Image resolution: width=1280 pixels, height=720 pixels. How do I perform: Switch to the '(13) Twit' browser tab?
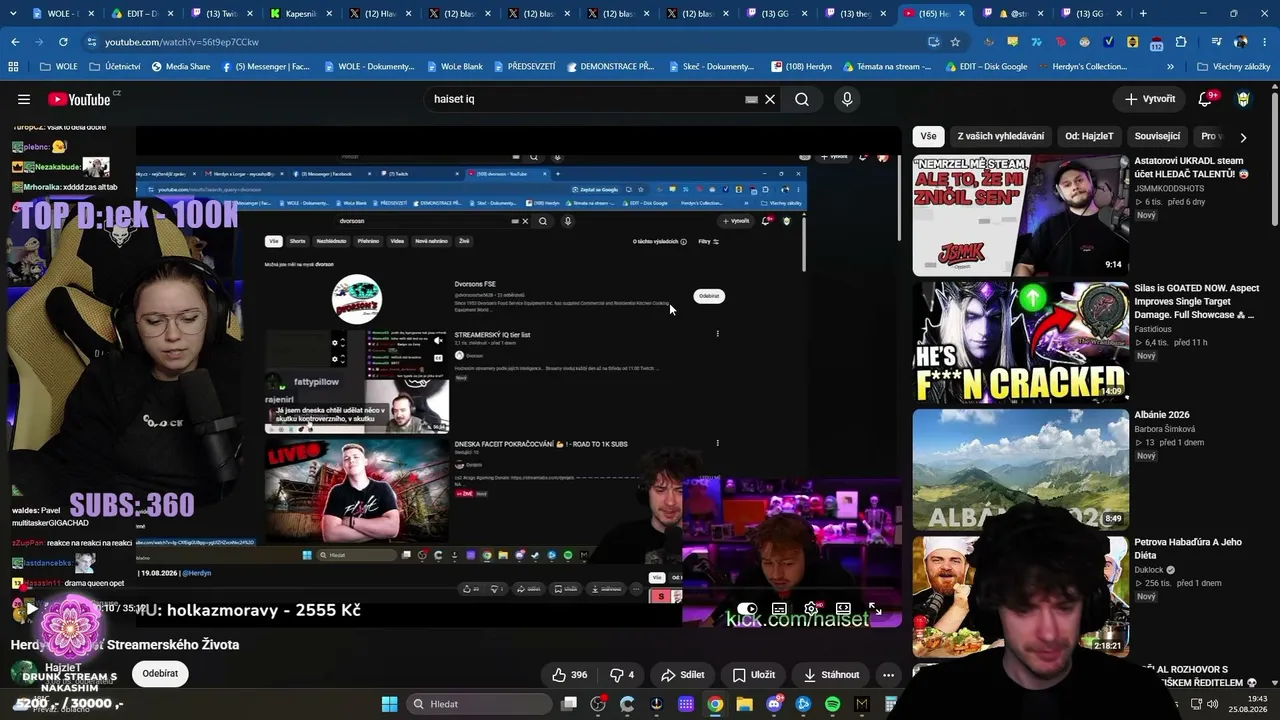point(220,14)
